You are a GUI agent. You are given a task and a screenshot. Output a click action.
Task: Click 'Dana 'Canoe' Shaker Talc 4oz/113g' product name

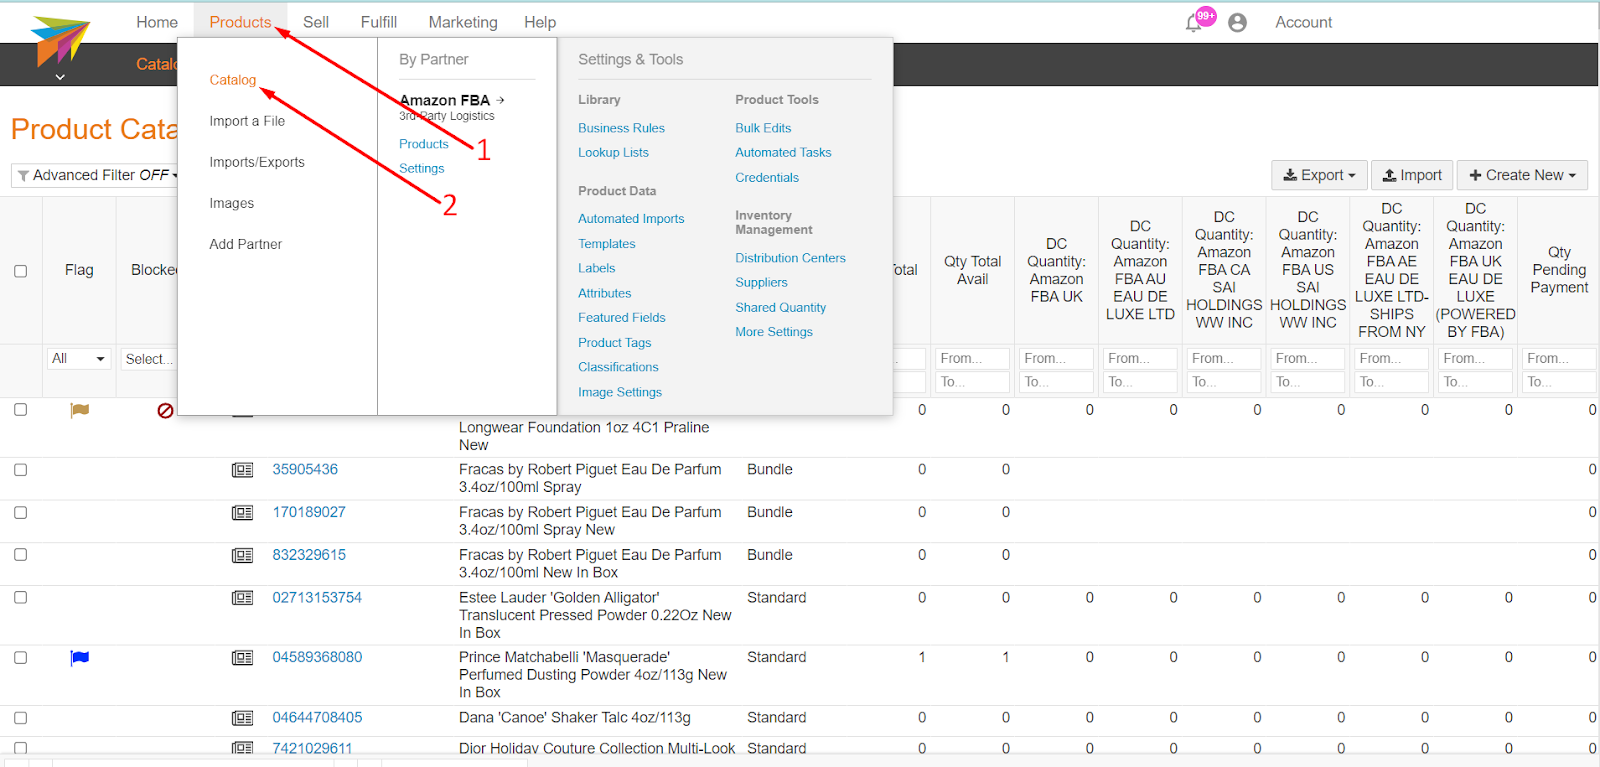575,718
